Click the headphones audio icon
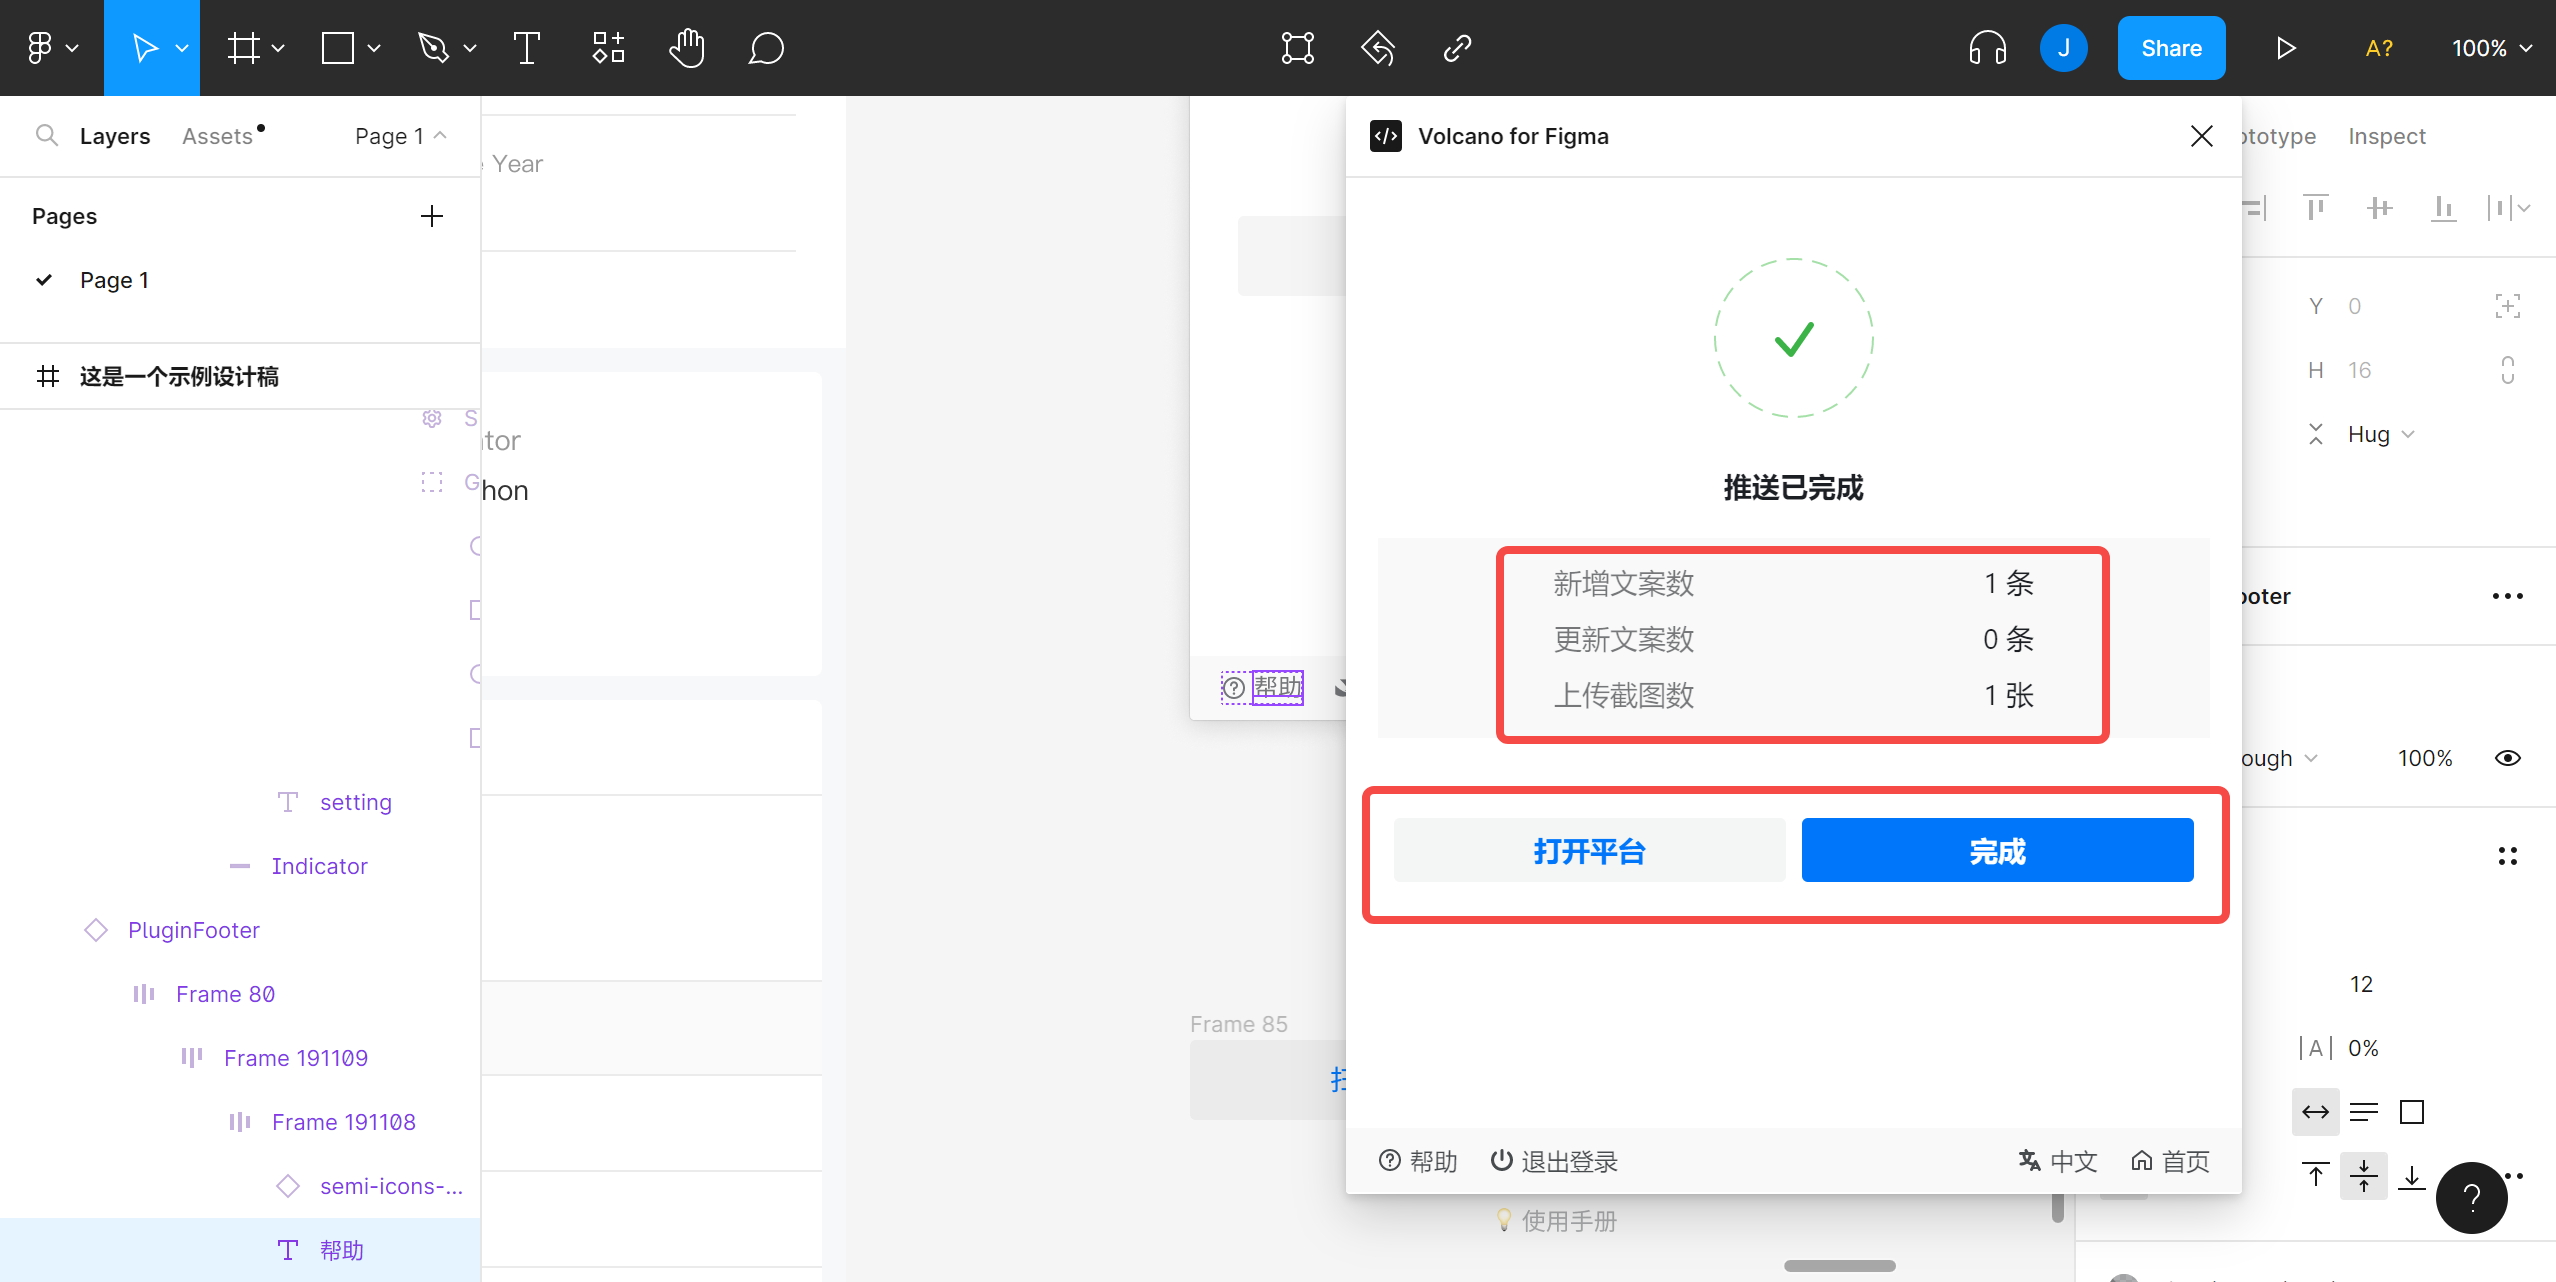Screen dimensions: 2556x1282 click(x=1987, y=48)
